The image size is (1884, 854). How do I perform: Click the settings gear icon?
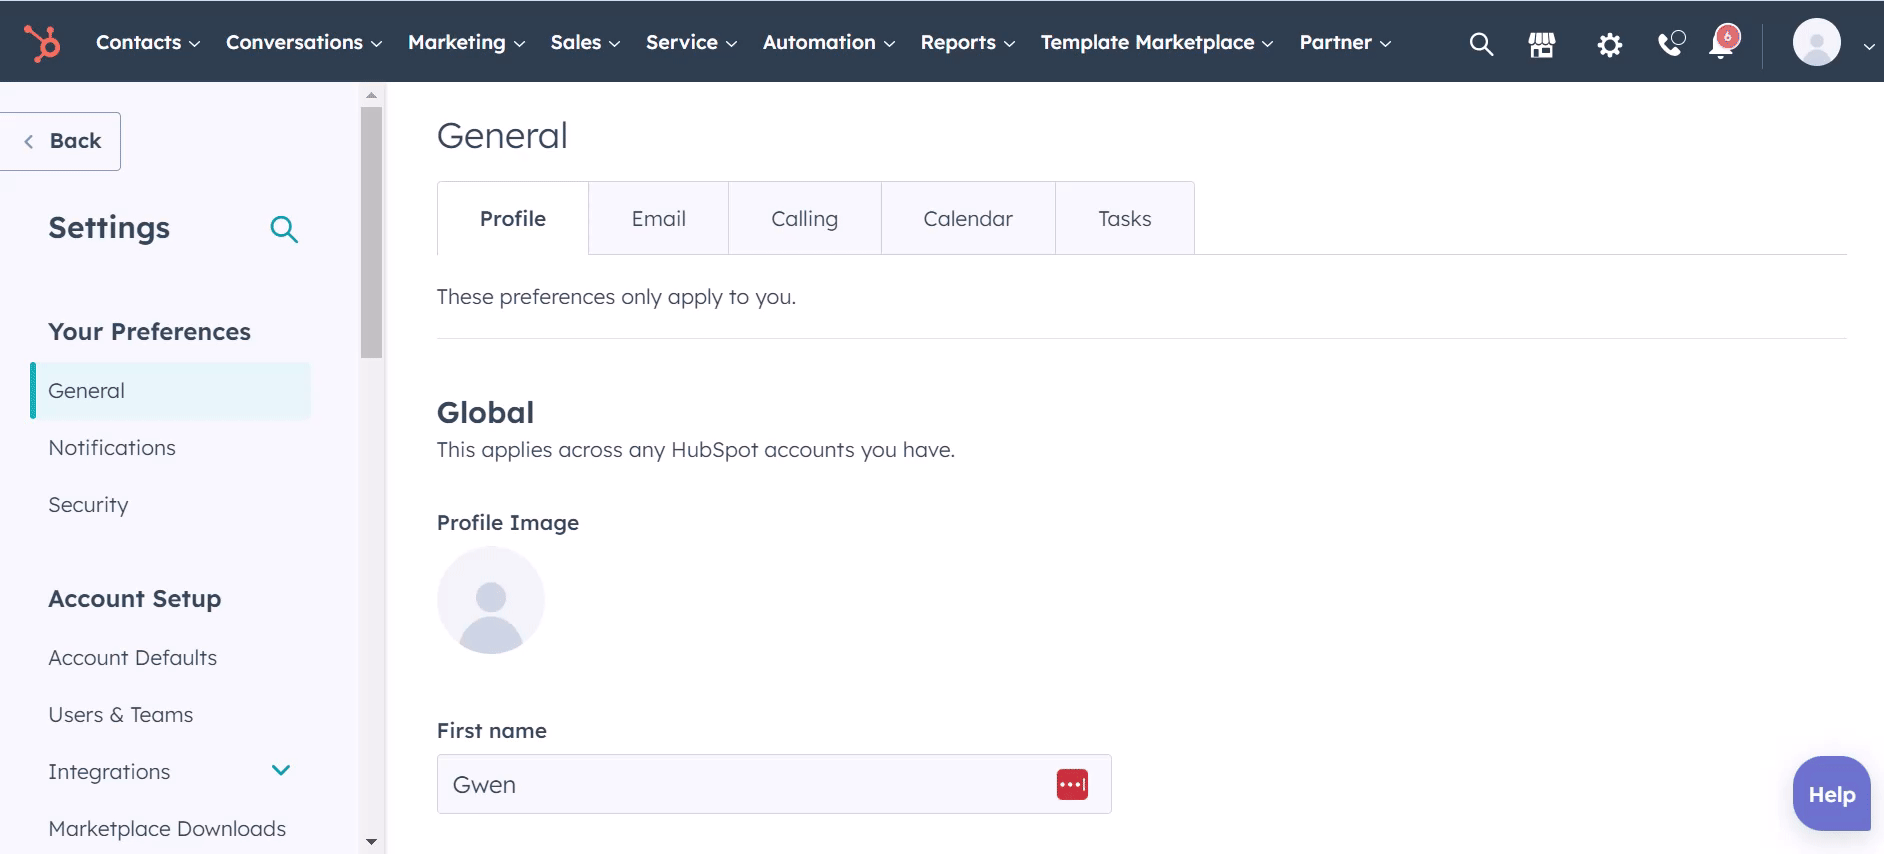[x=1609, y=45]
